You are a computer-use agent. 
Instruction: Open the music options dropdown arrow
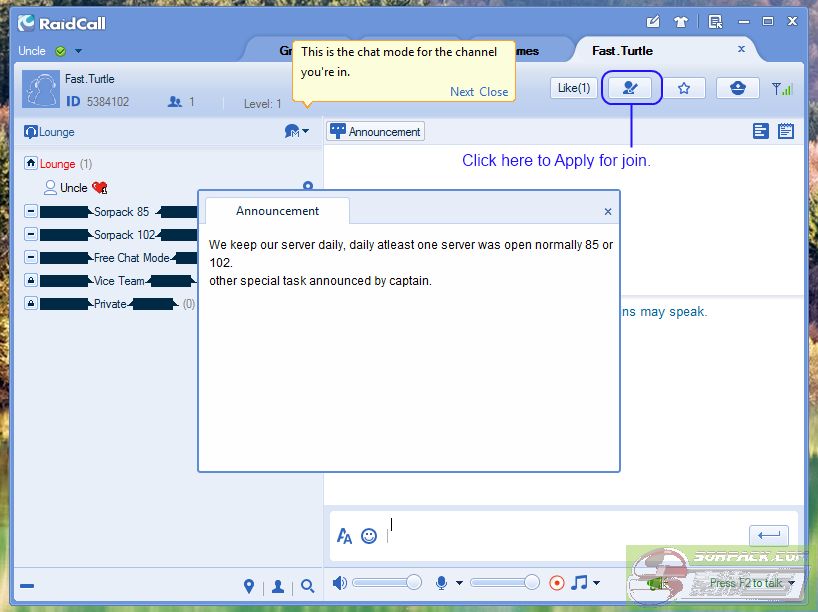[596, 583]
